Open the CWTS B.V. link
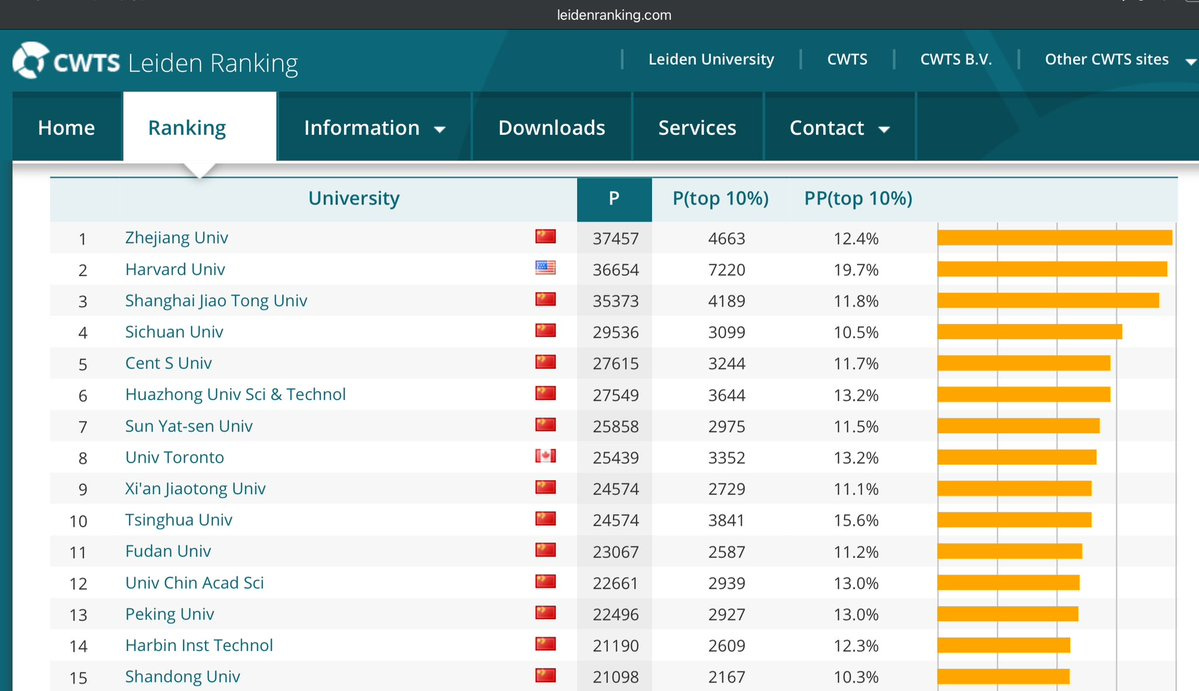 (956, 59)
